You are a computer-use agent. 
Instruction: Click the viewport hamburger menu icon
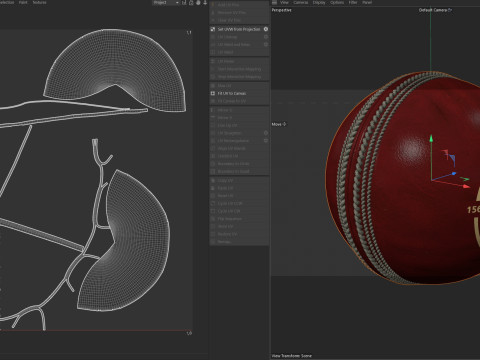click(x=274, y=2)
